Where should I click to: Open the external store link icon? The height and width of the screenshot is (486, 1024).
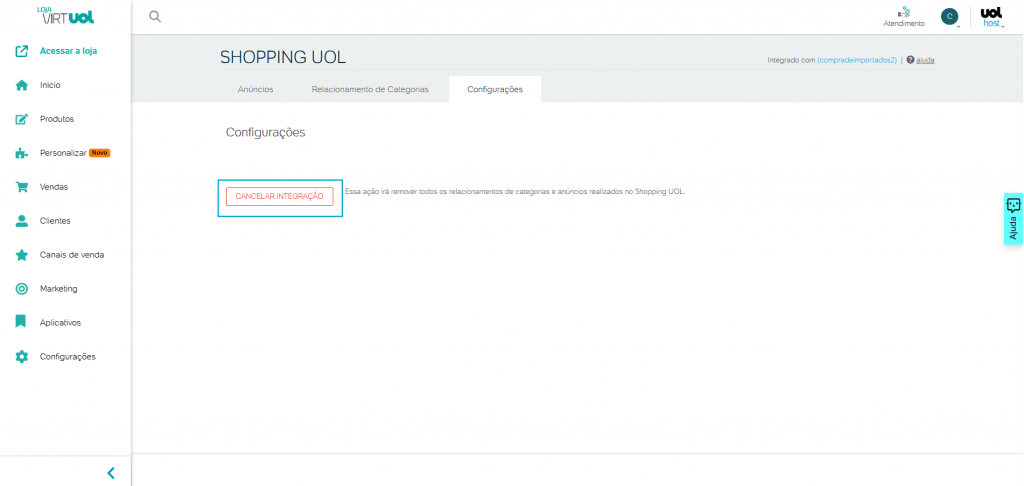(x=22, y=51)
